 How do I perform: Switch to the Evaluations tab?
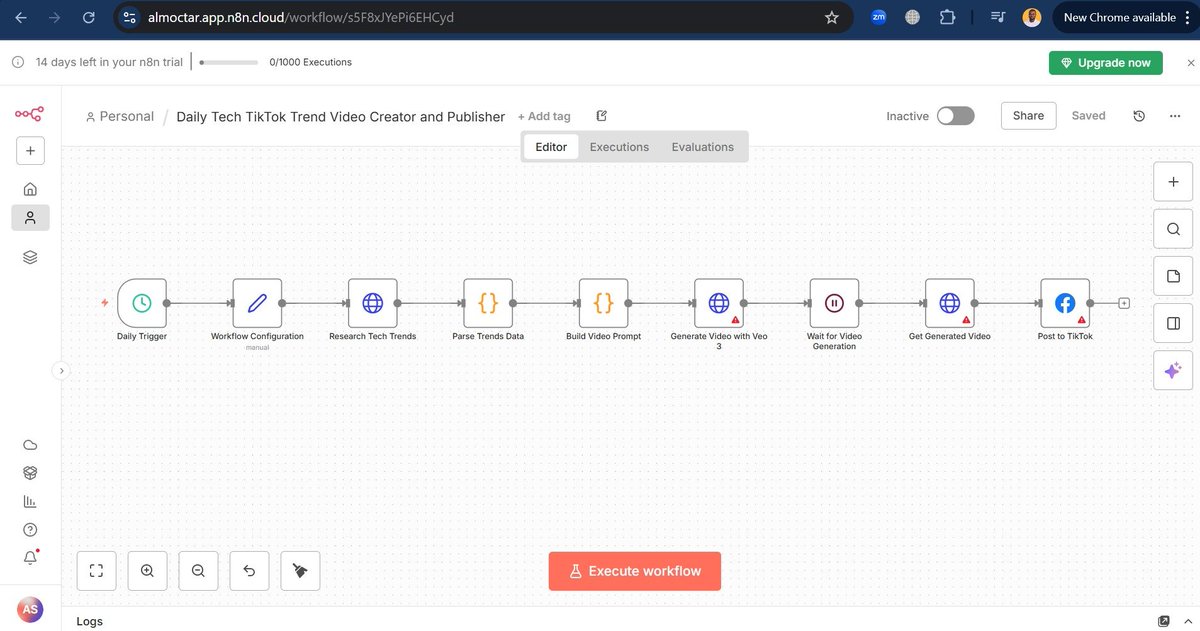(703, 147)
